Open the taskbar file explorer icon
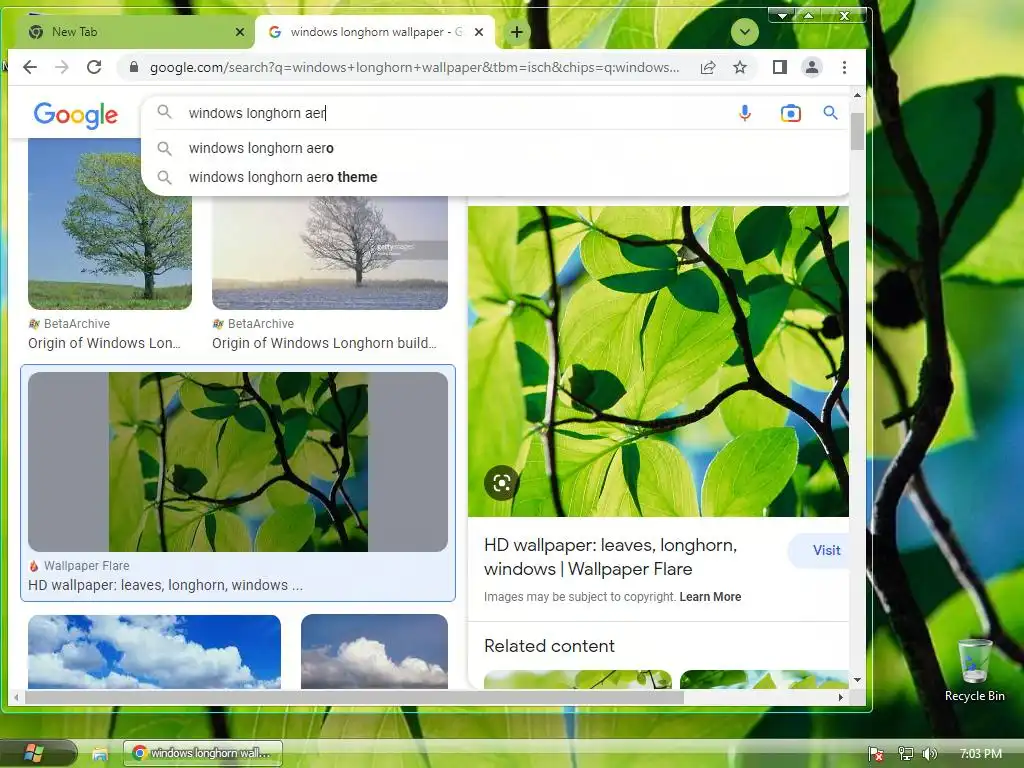Viewport: 1024px width, 768px height. [x=100, y=754]
